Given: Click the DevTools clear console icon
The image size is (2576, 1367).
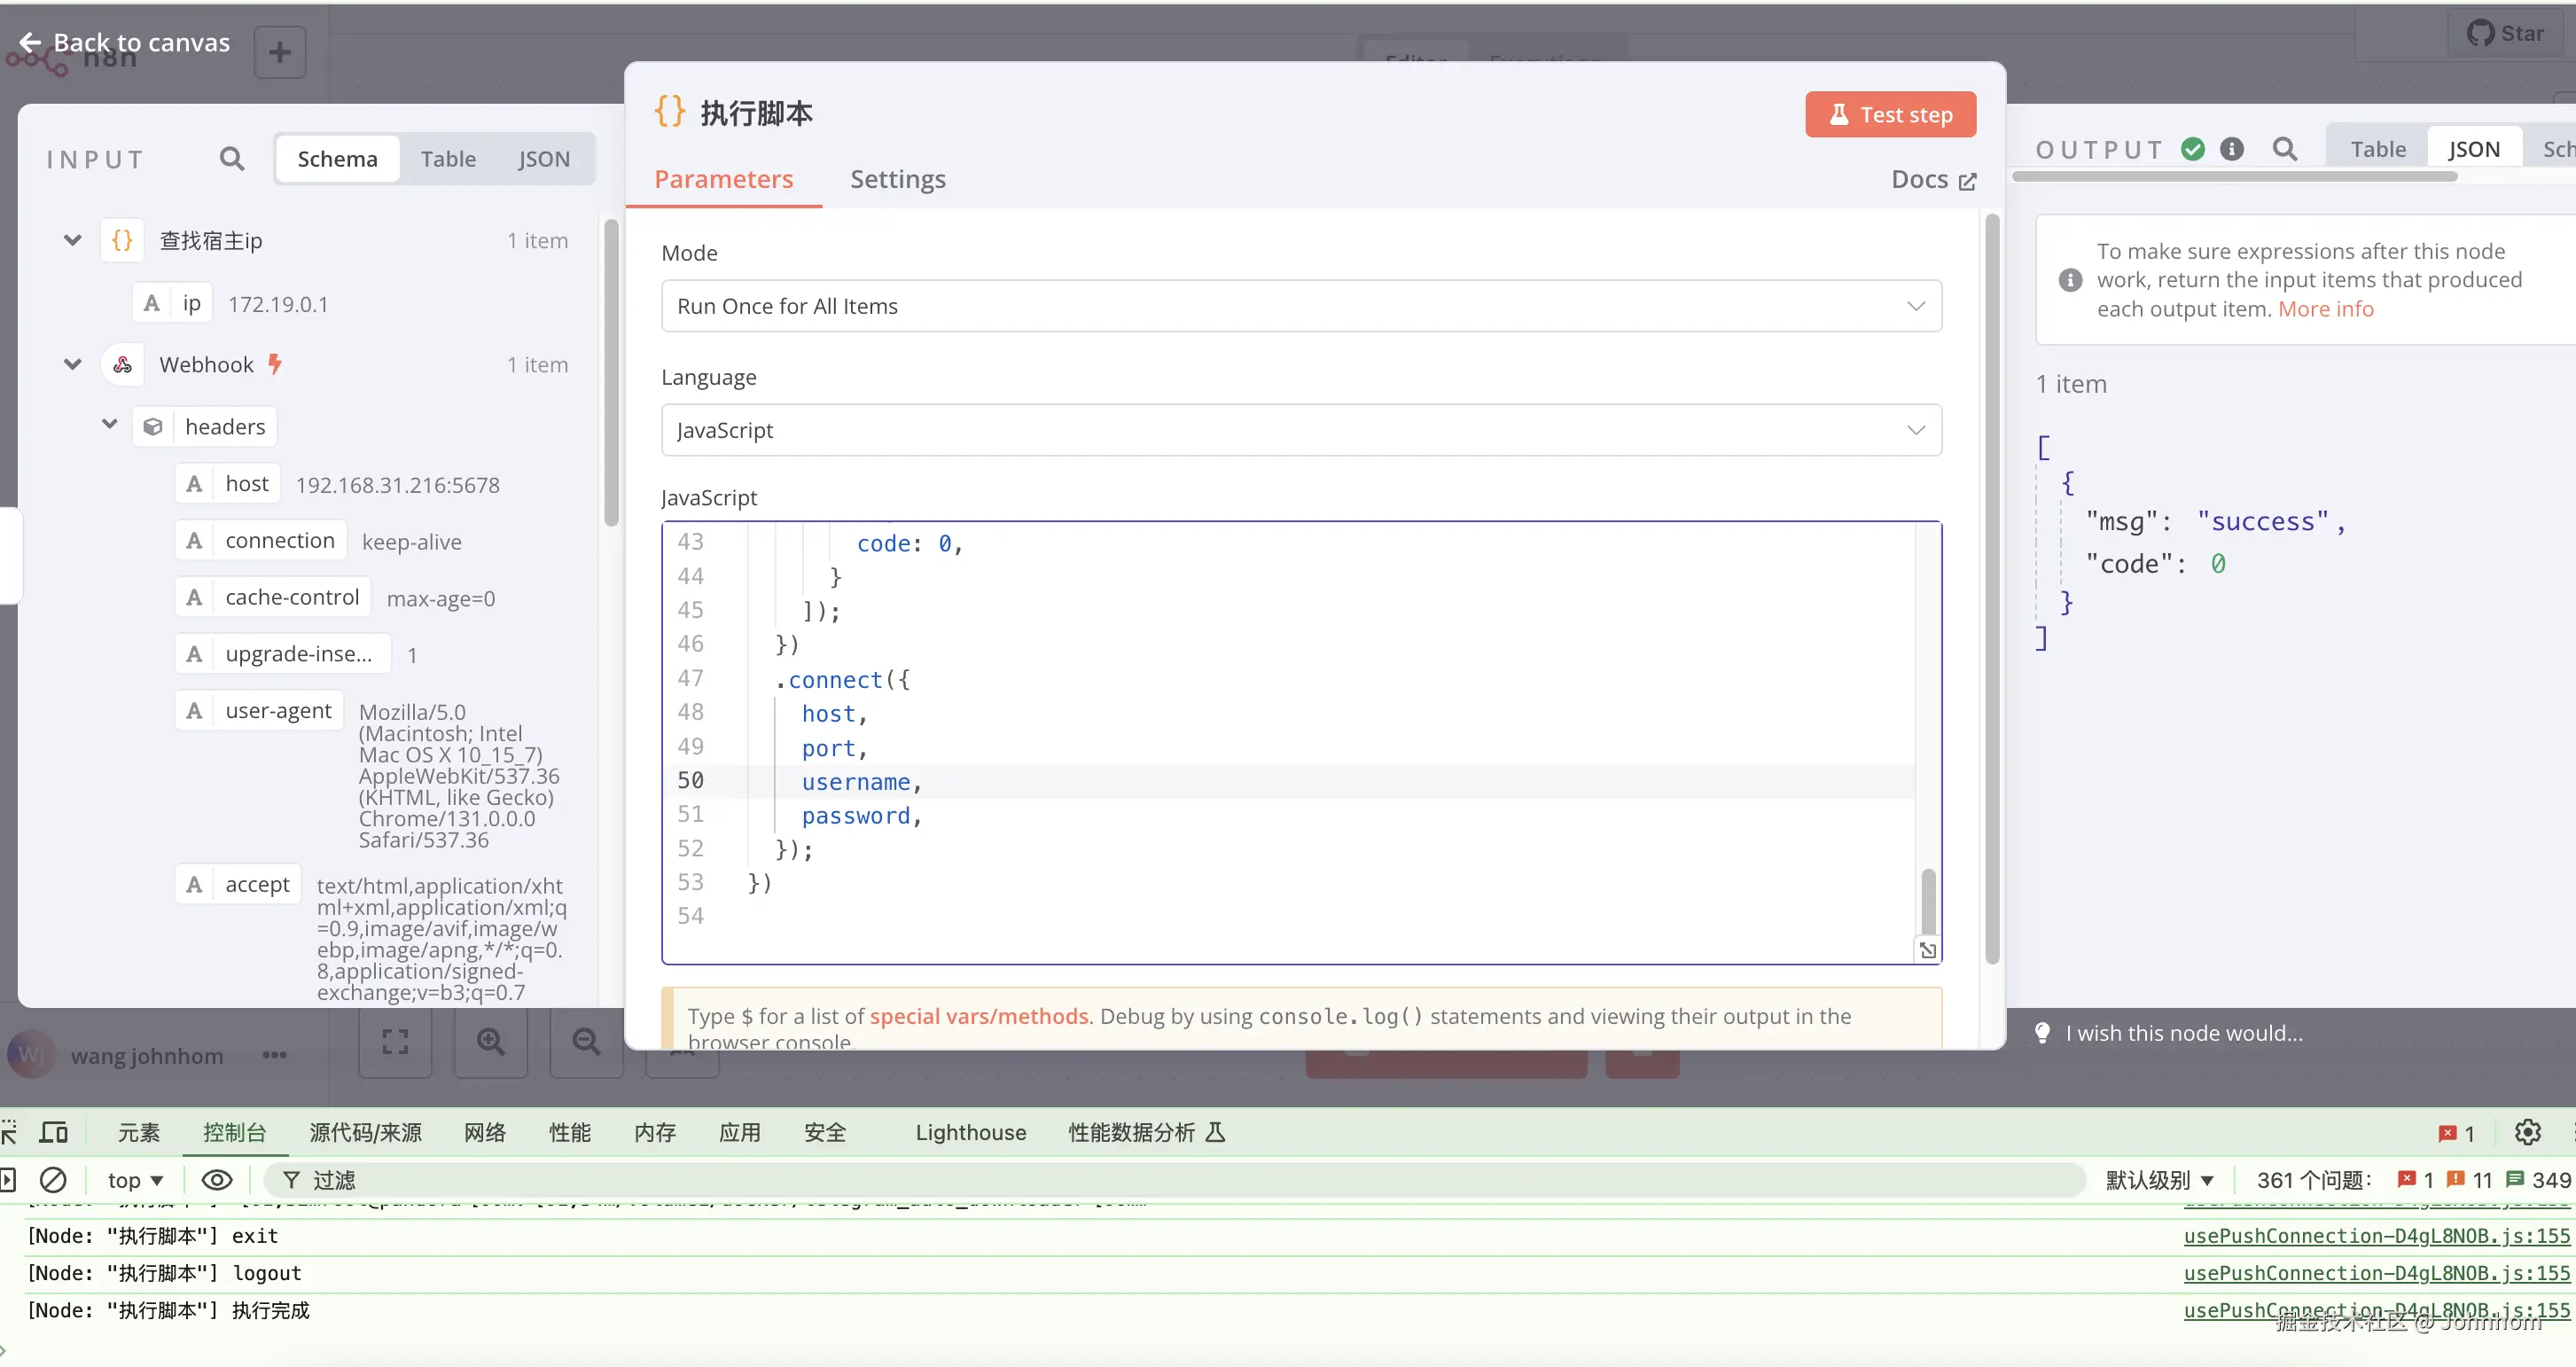Looking at the screenshot, I should 54,1180.
